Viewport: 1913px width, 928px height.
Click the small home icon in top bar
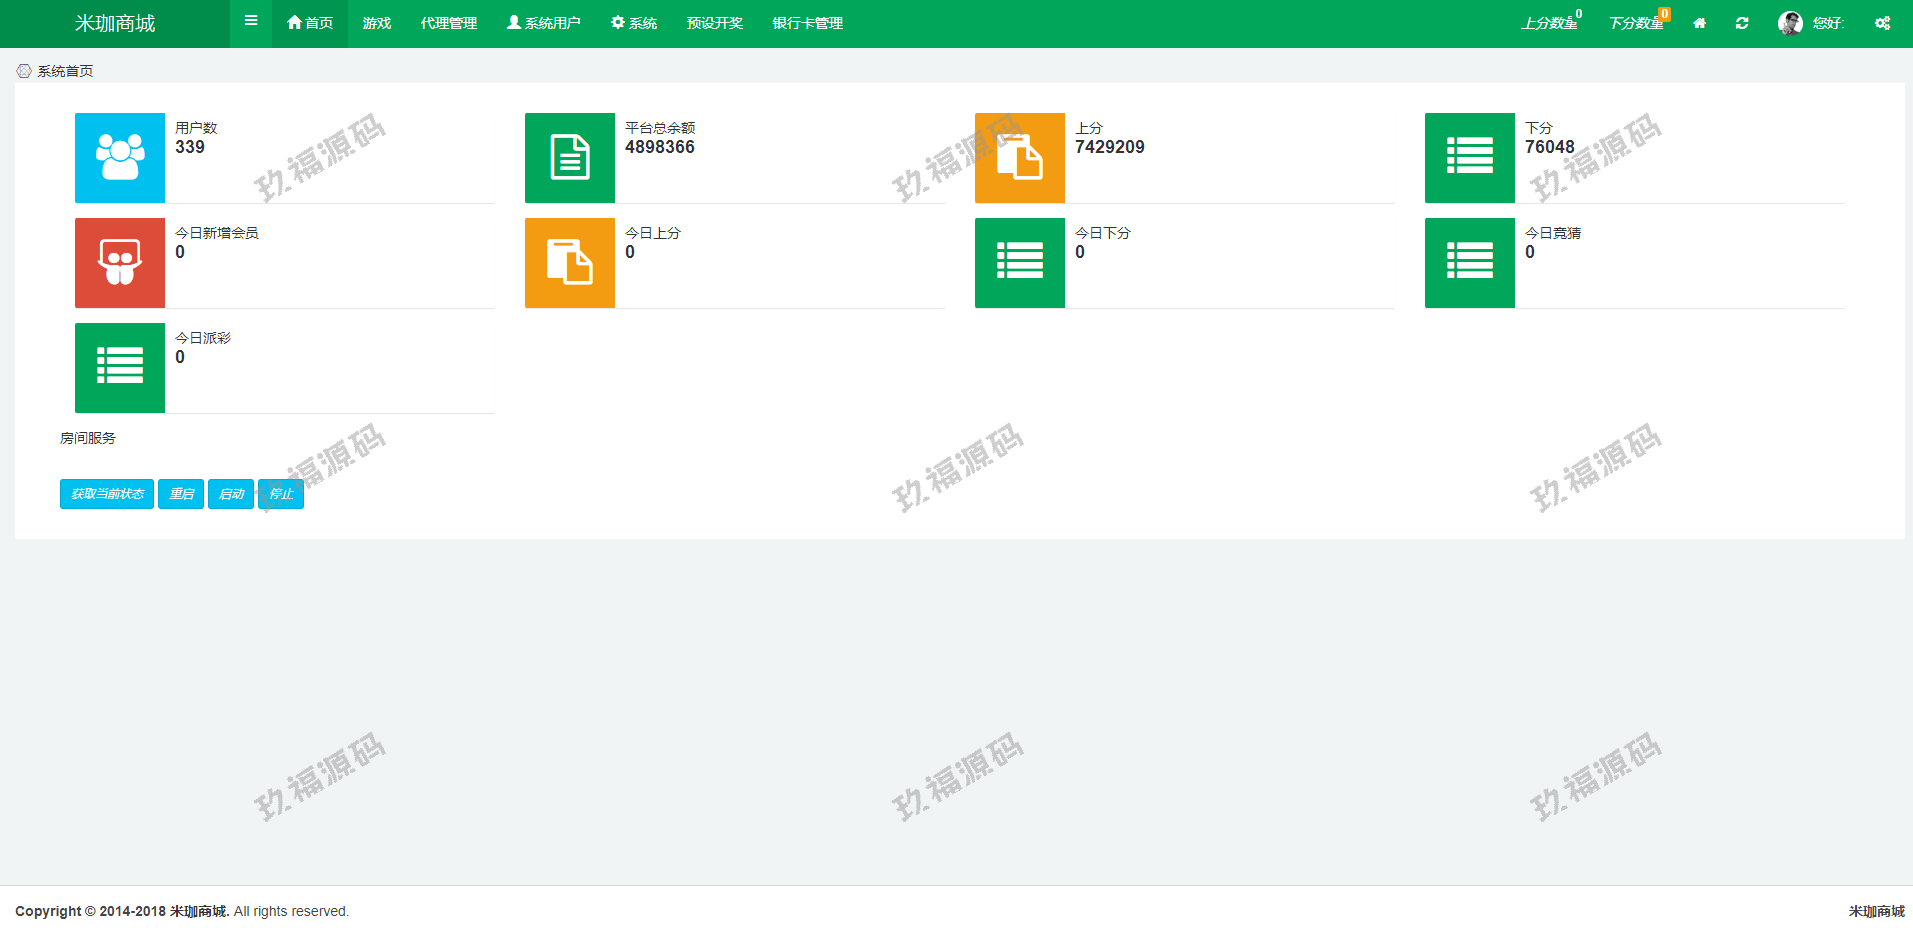[1699, 23]
